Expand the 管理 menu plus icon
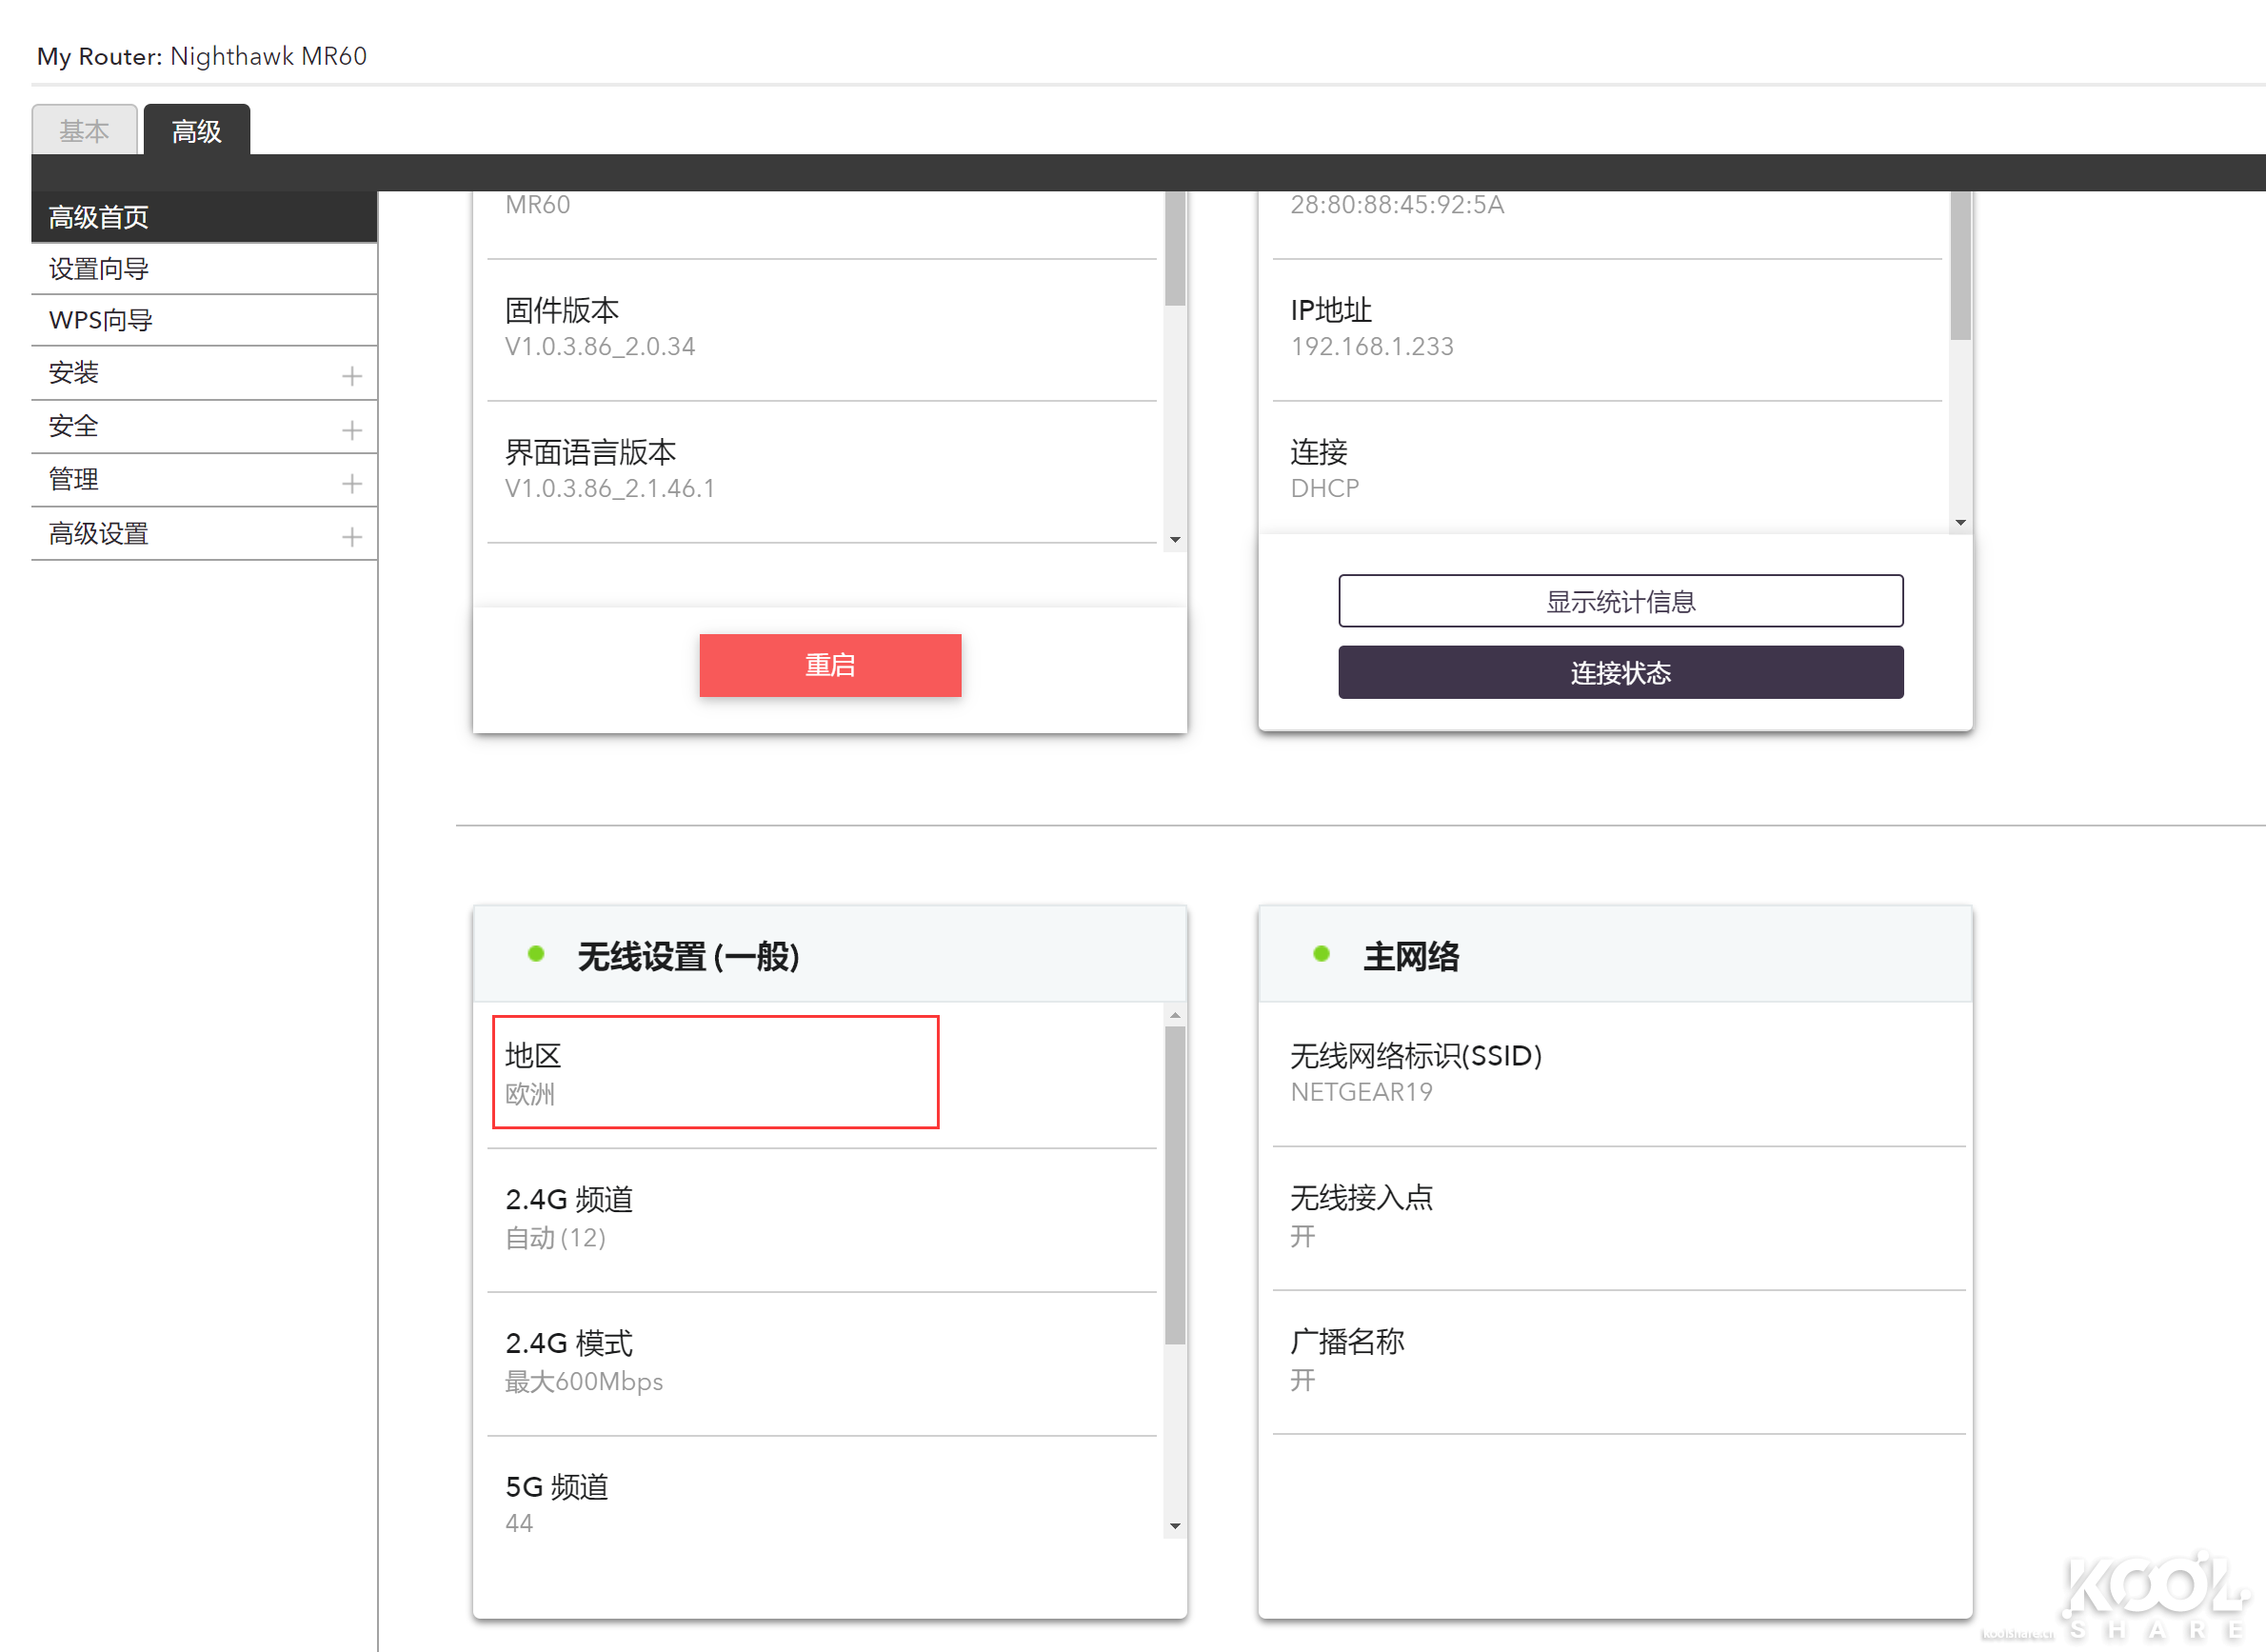This screenshot has width=2266, height=1652. coord(351,483)
